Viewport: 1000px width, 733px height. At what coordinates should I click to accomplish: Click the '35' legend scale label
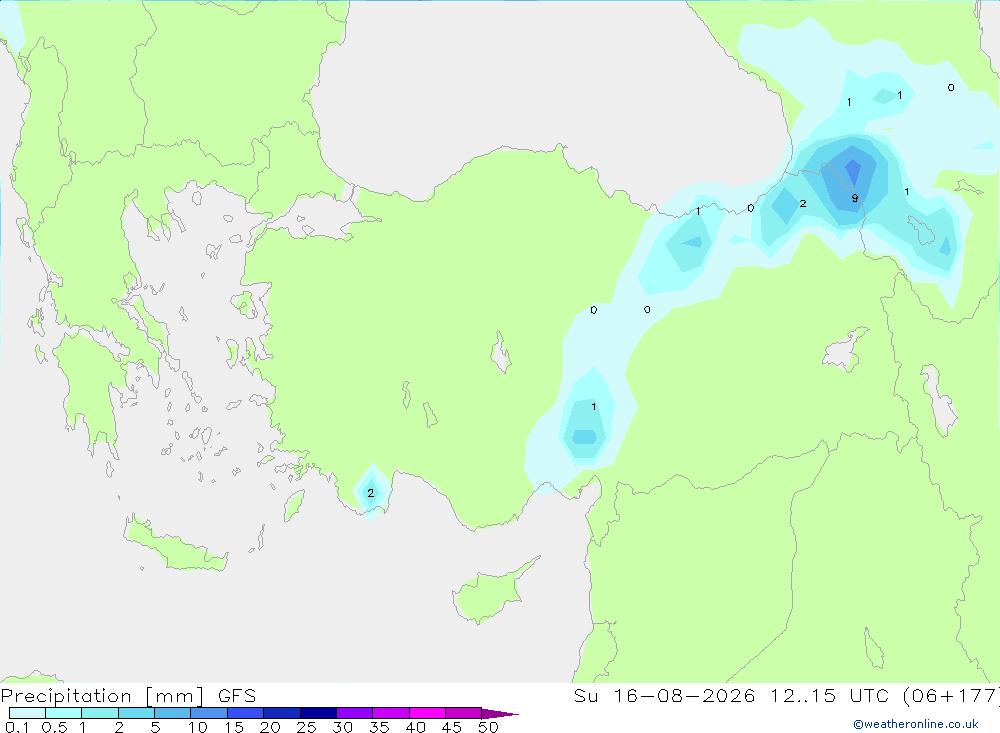tap(379, 727)
